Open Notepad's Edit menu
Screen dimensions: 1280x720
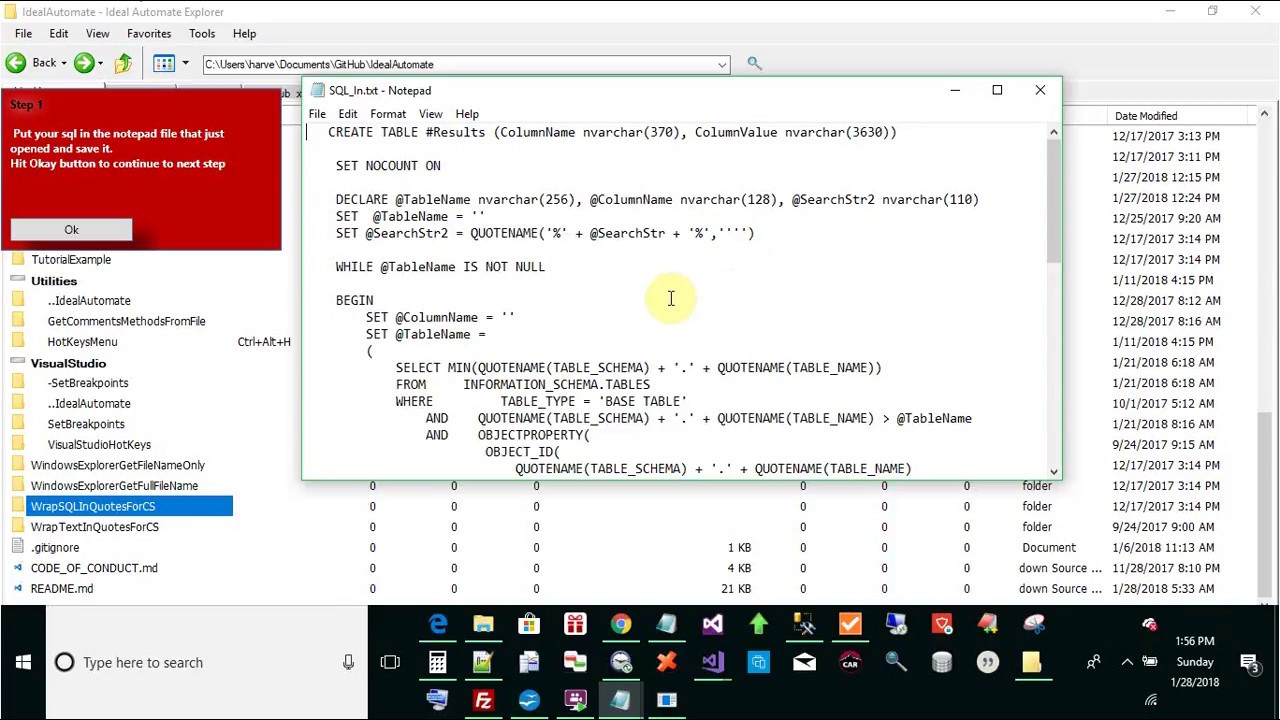(348, 114)
